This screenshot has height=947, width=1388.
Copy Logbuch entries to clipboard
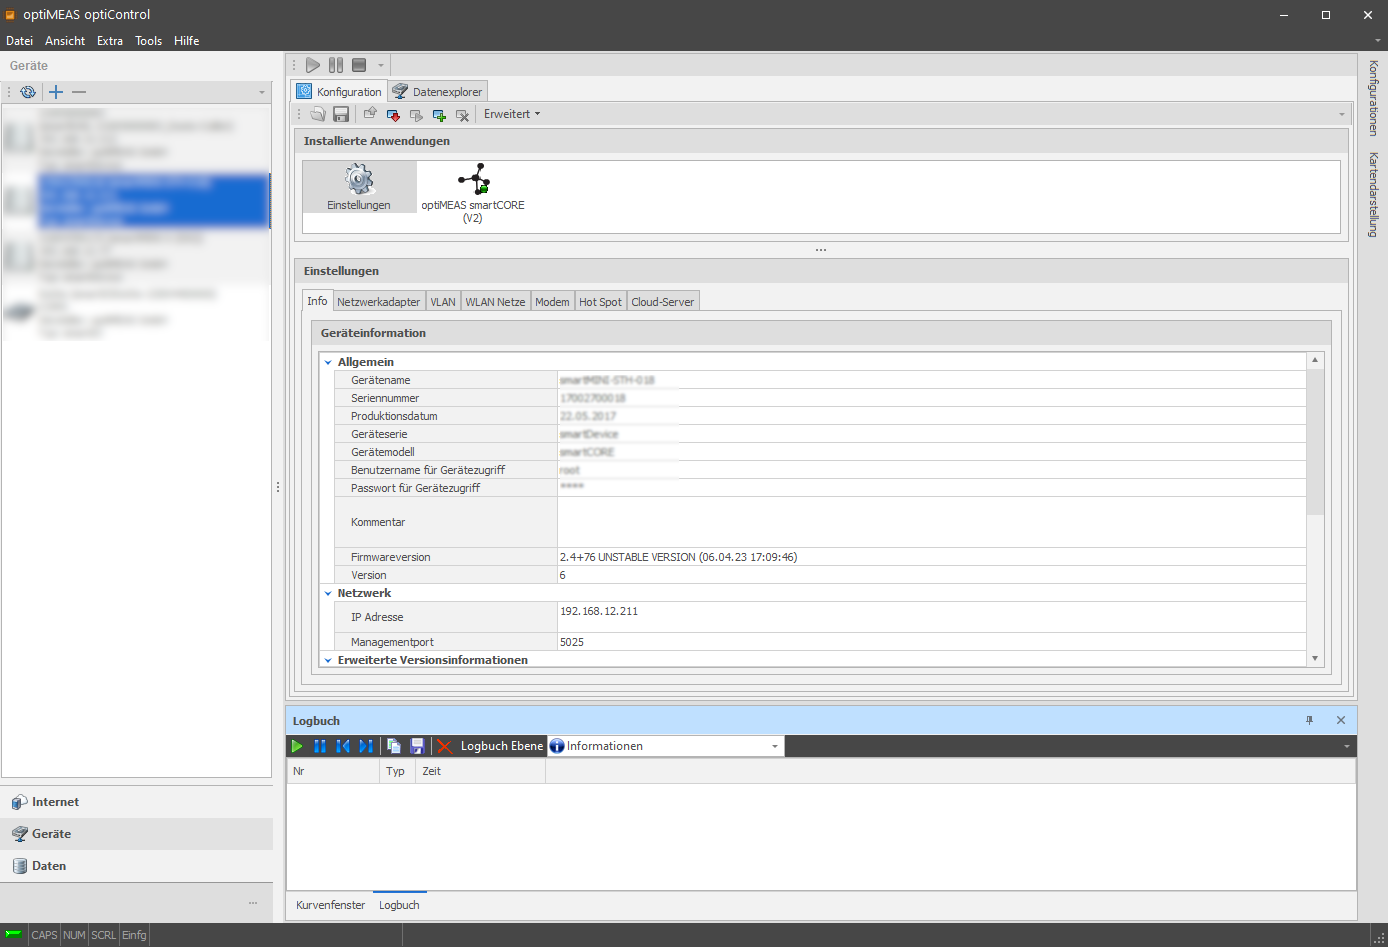394,746
